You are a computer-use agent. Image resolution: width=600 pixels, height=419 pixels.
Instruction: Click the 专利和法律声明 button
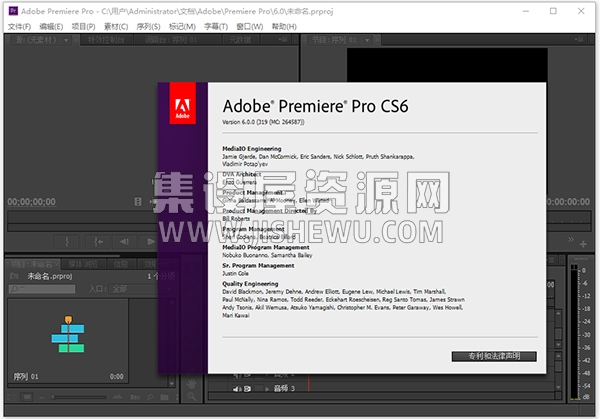tap(494, 356)
